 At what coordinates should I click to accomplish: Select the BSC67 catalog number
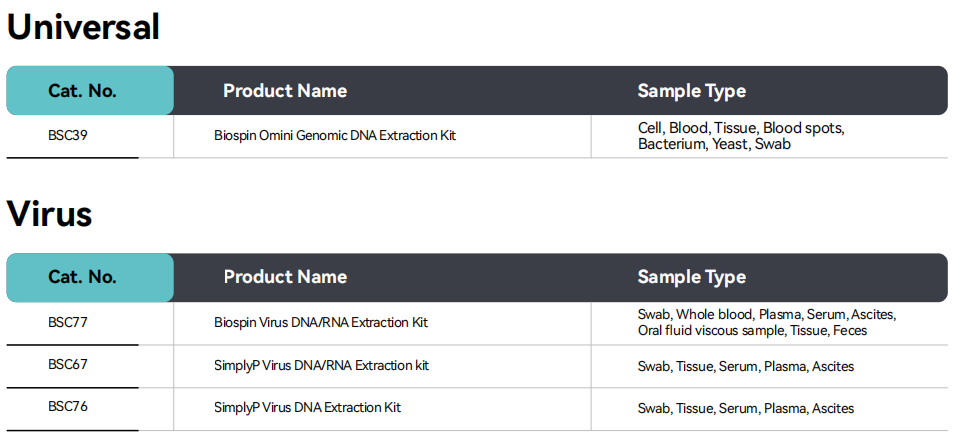[x=68, y=365]
